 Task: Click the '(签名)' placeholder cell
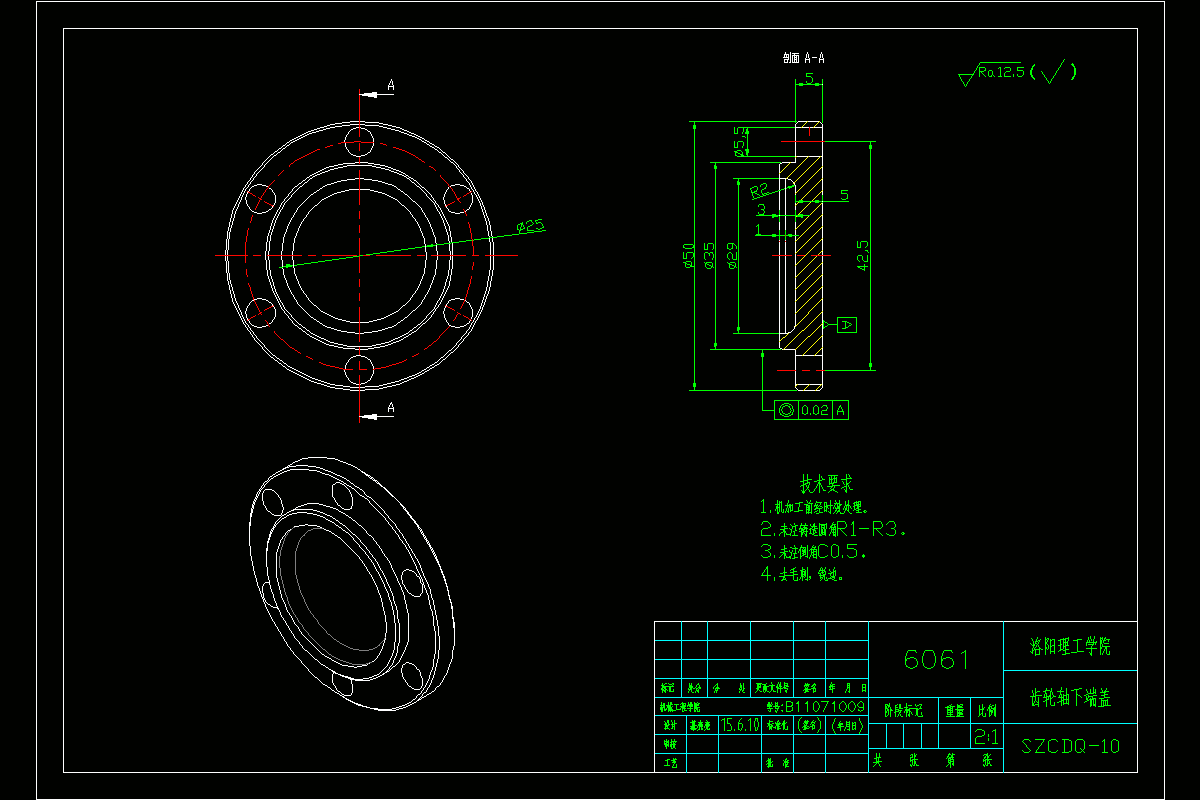tap(810, 725)
